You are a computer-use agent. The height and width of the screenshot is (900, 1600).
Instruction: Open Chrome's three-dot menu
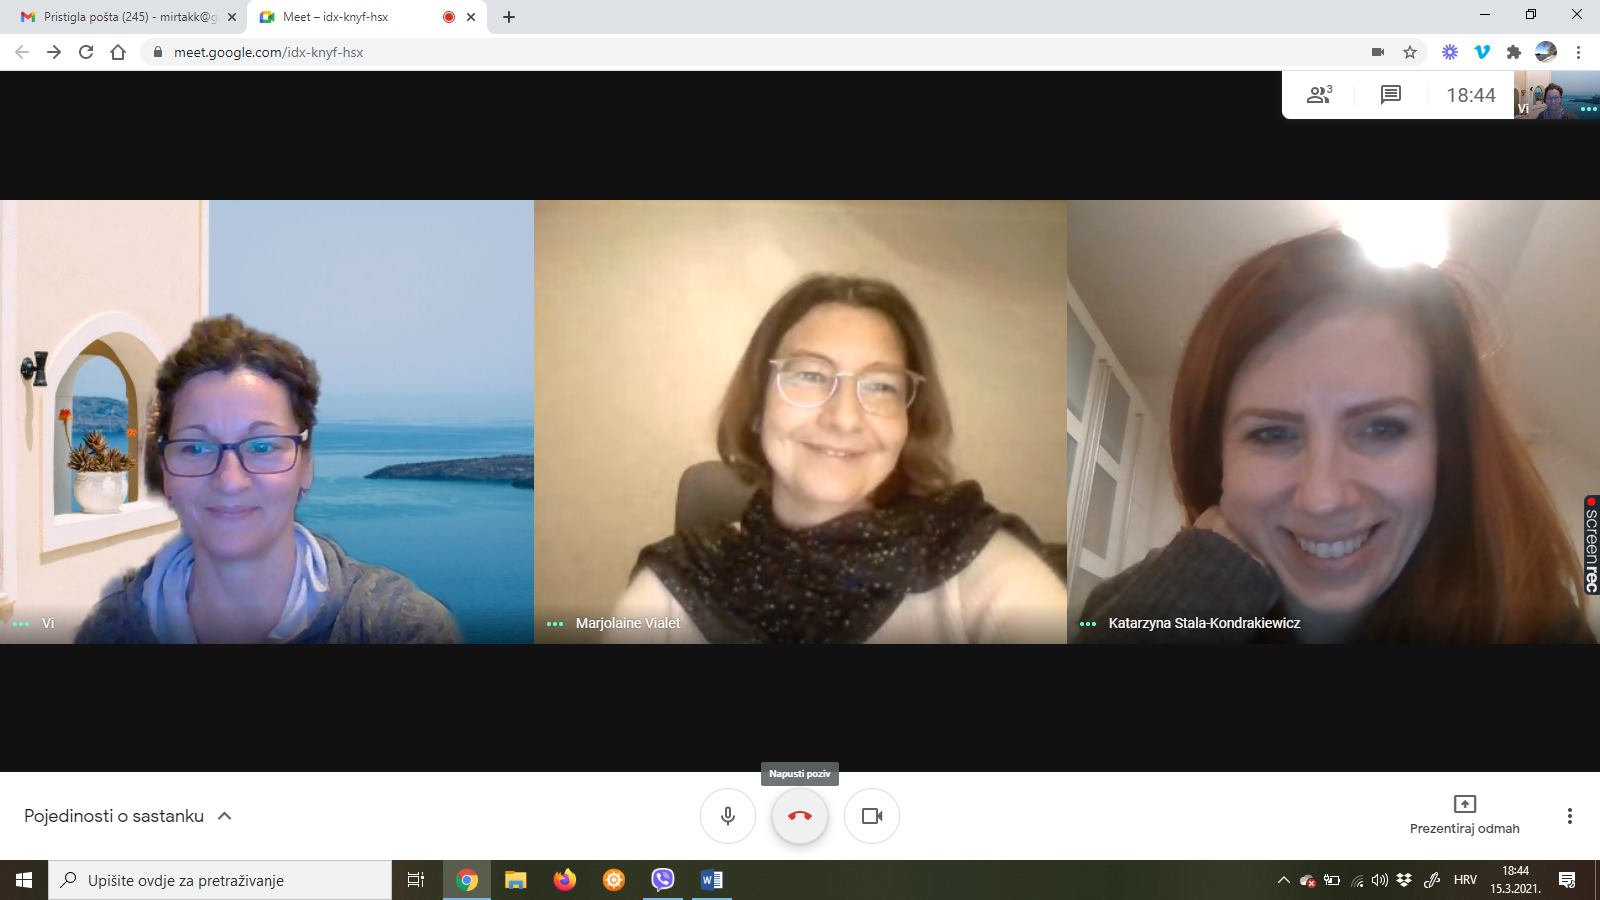click(1578, 52)
